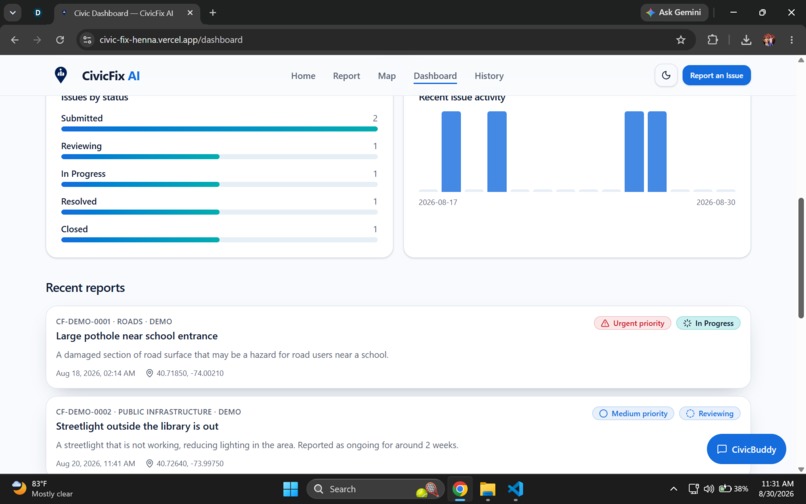Click the Reviewing status progress bar
This screenshot has width=806, height=504.
click(x=219, y=157)
